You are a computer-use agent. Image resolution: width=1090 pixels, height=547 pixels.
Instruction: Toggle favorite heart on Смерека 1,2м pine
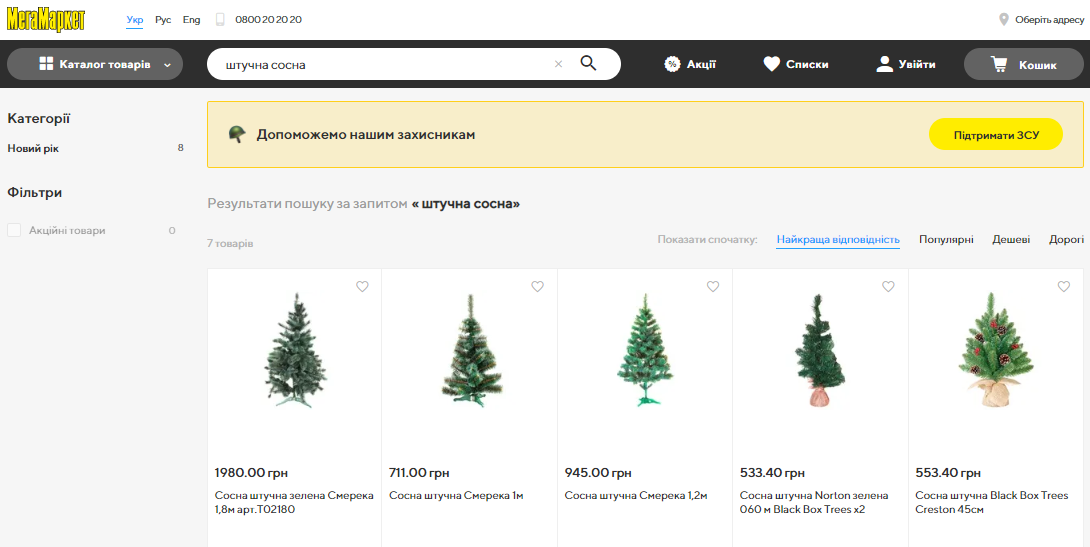713,287
